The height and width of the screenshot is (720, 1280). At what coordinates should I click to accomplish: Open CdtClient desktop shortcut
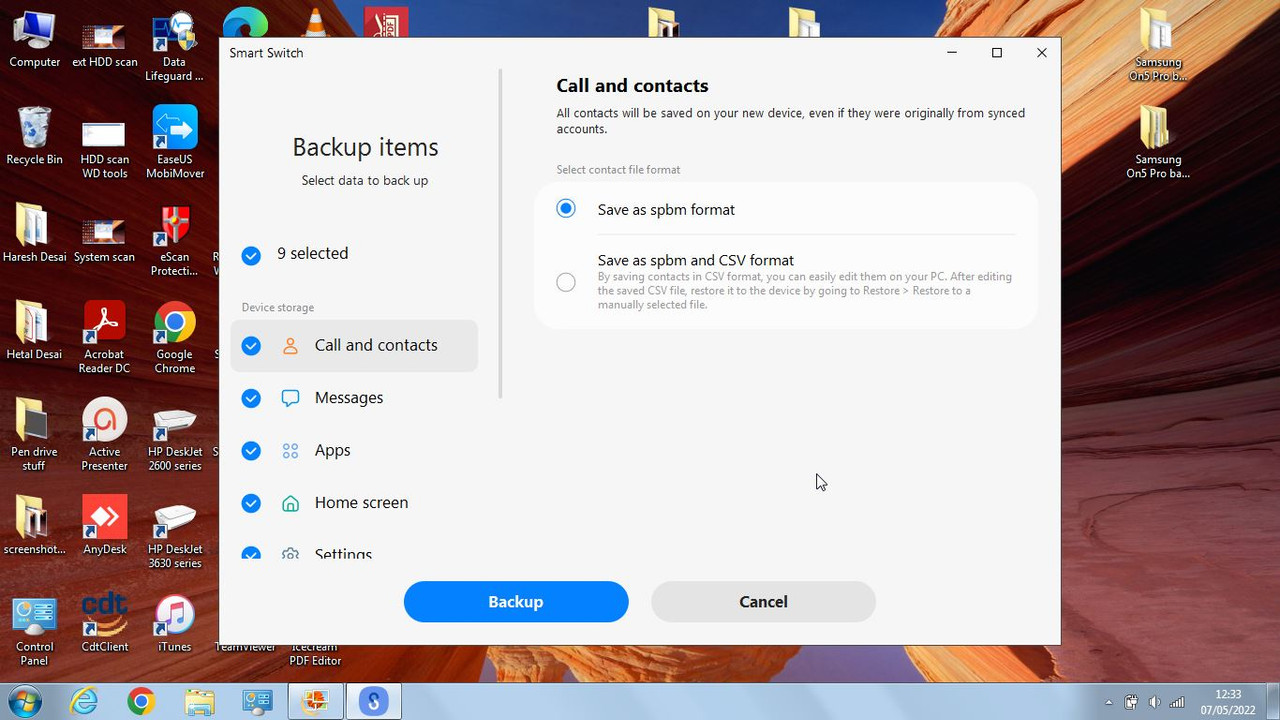(104, 623)
